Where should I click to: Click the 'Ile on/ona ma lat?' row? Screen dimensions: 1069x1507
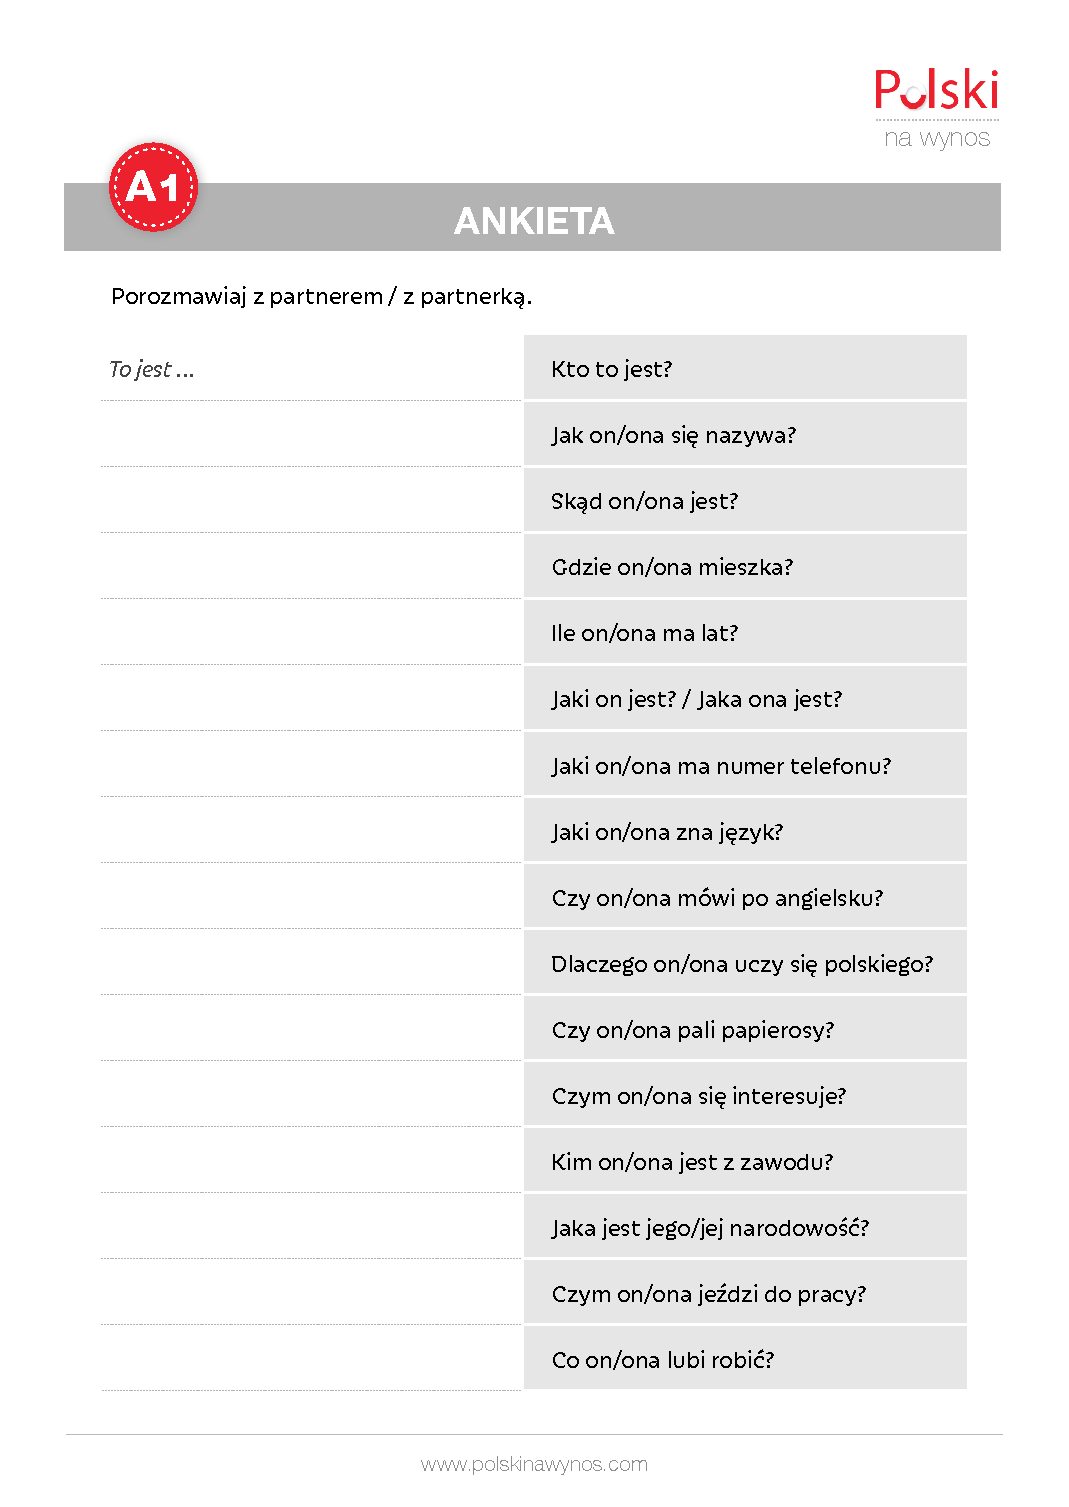coord(745,632)
